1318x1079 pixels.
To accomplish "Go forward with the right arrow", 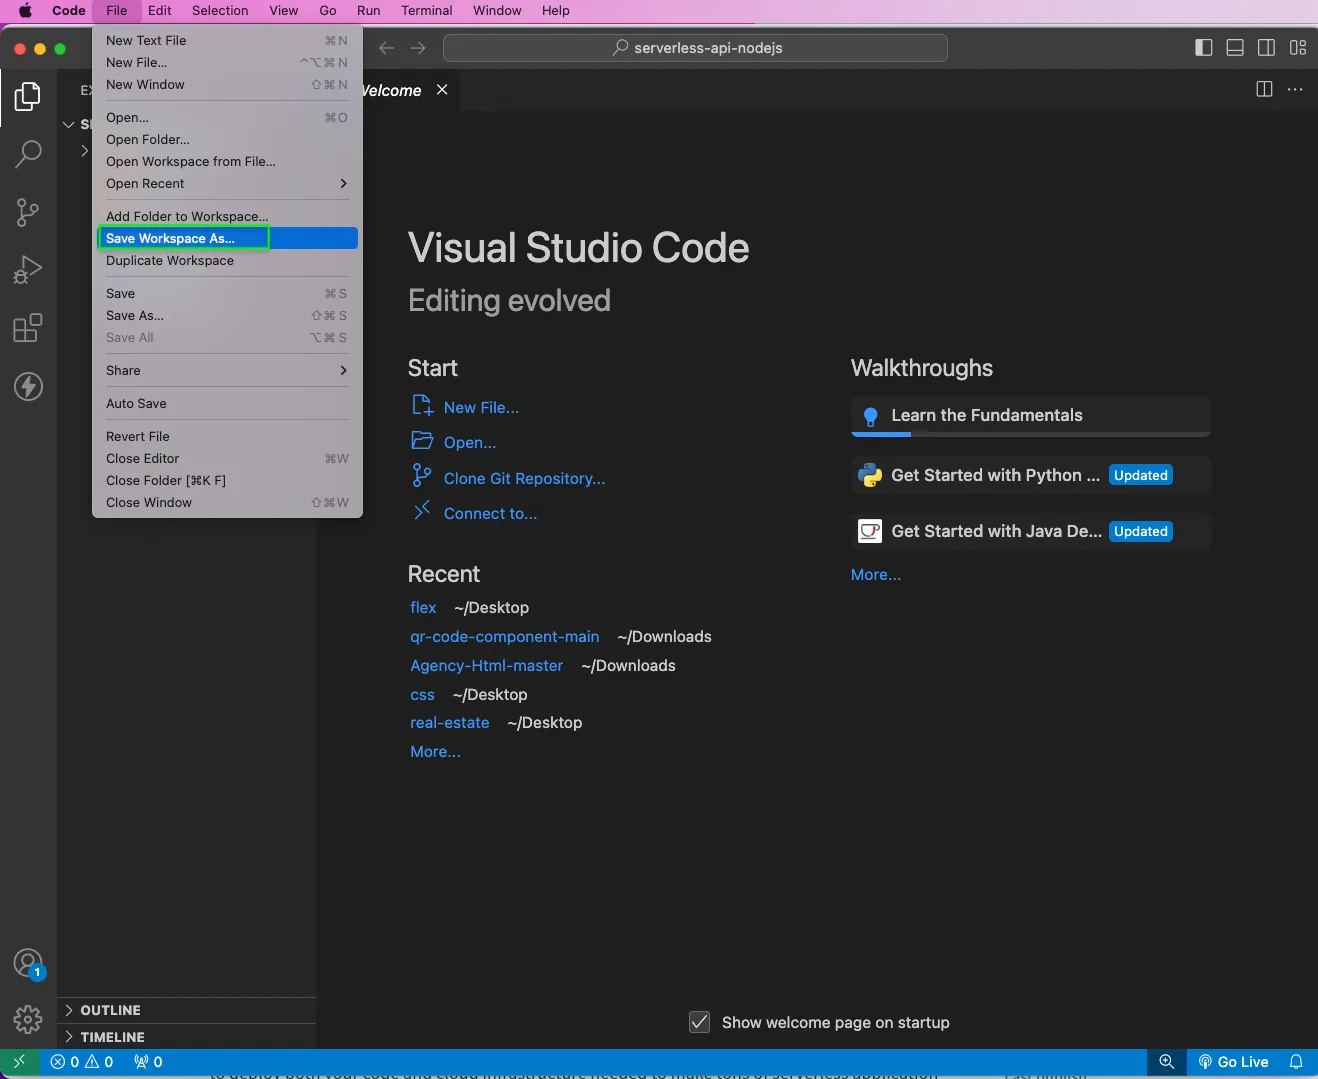I will [x=418, y=48].
